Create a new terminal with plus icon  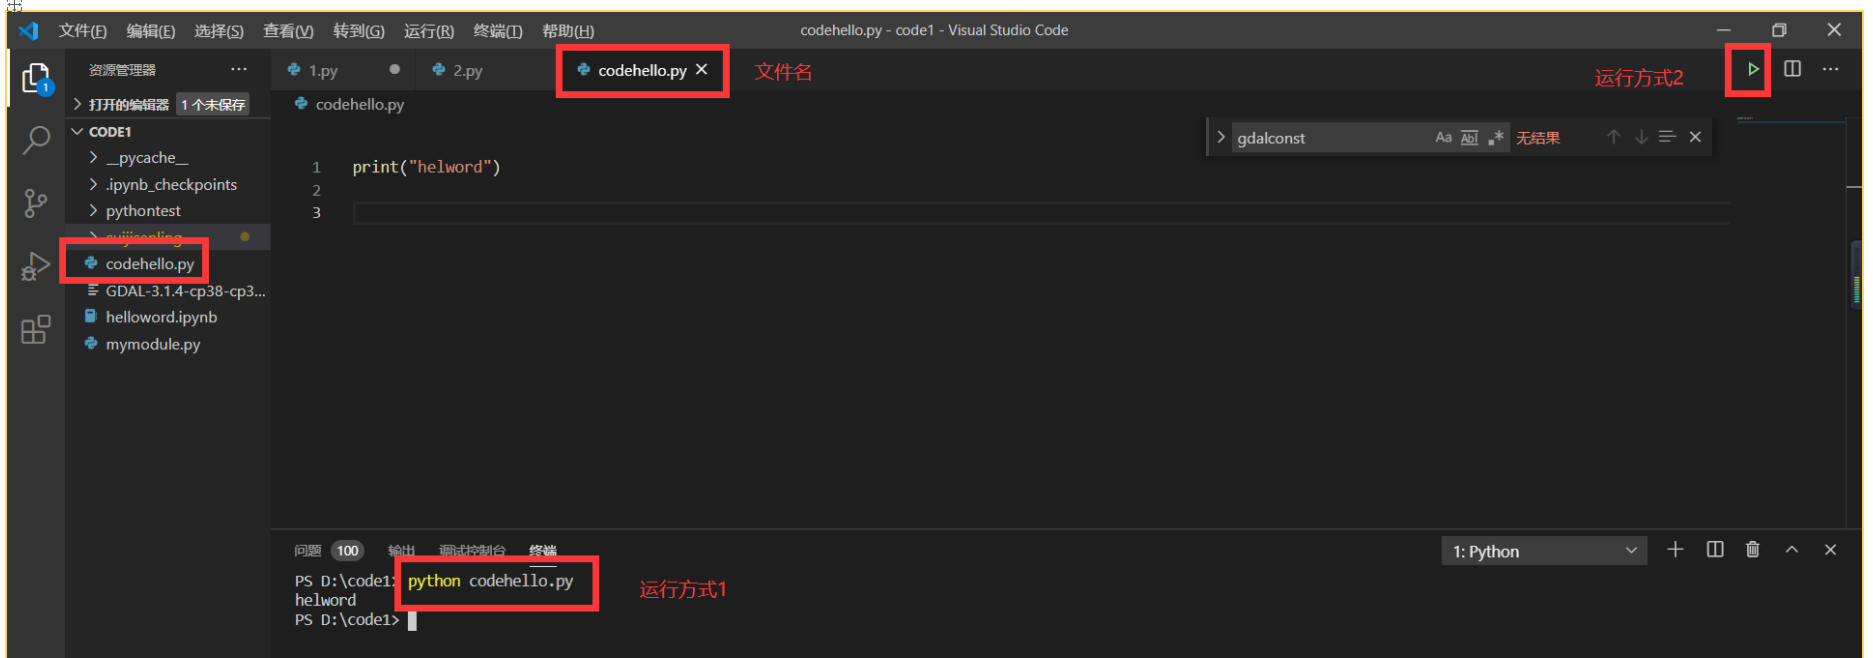pos(1675,549)
